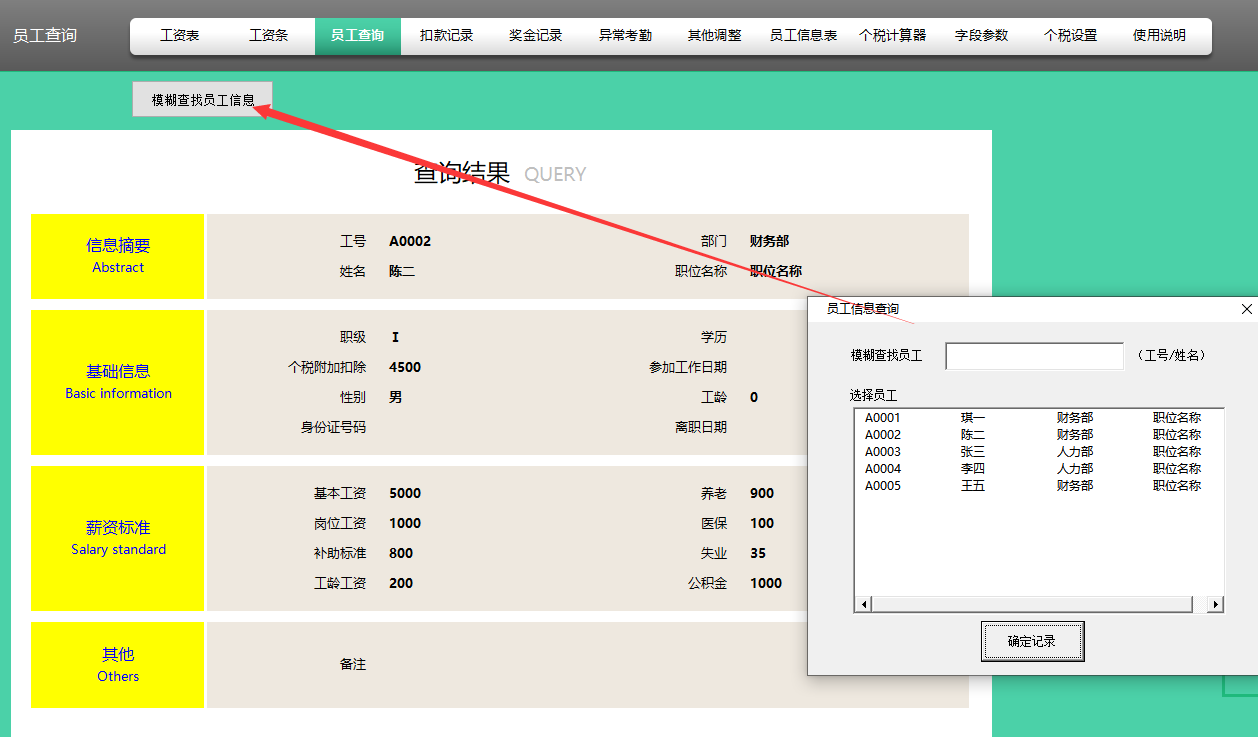Open the 工资条 tab
Image resolution: width=1258 pixels, height=737 pixels.
click(268, 34)
